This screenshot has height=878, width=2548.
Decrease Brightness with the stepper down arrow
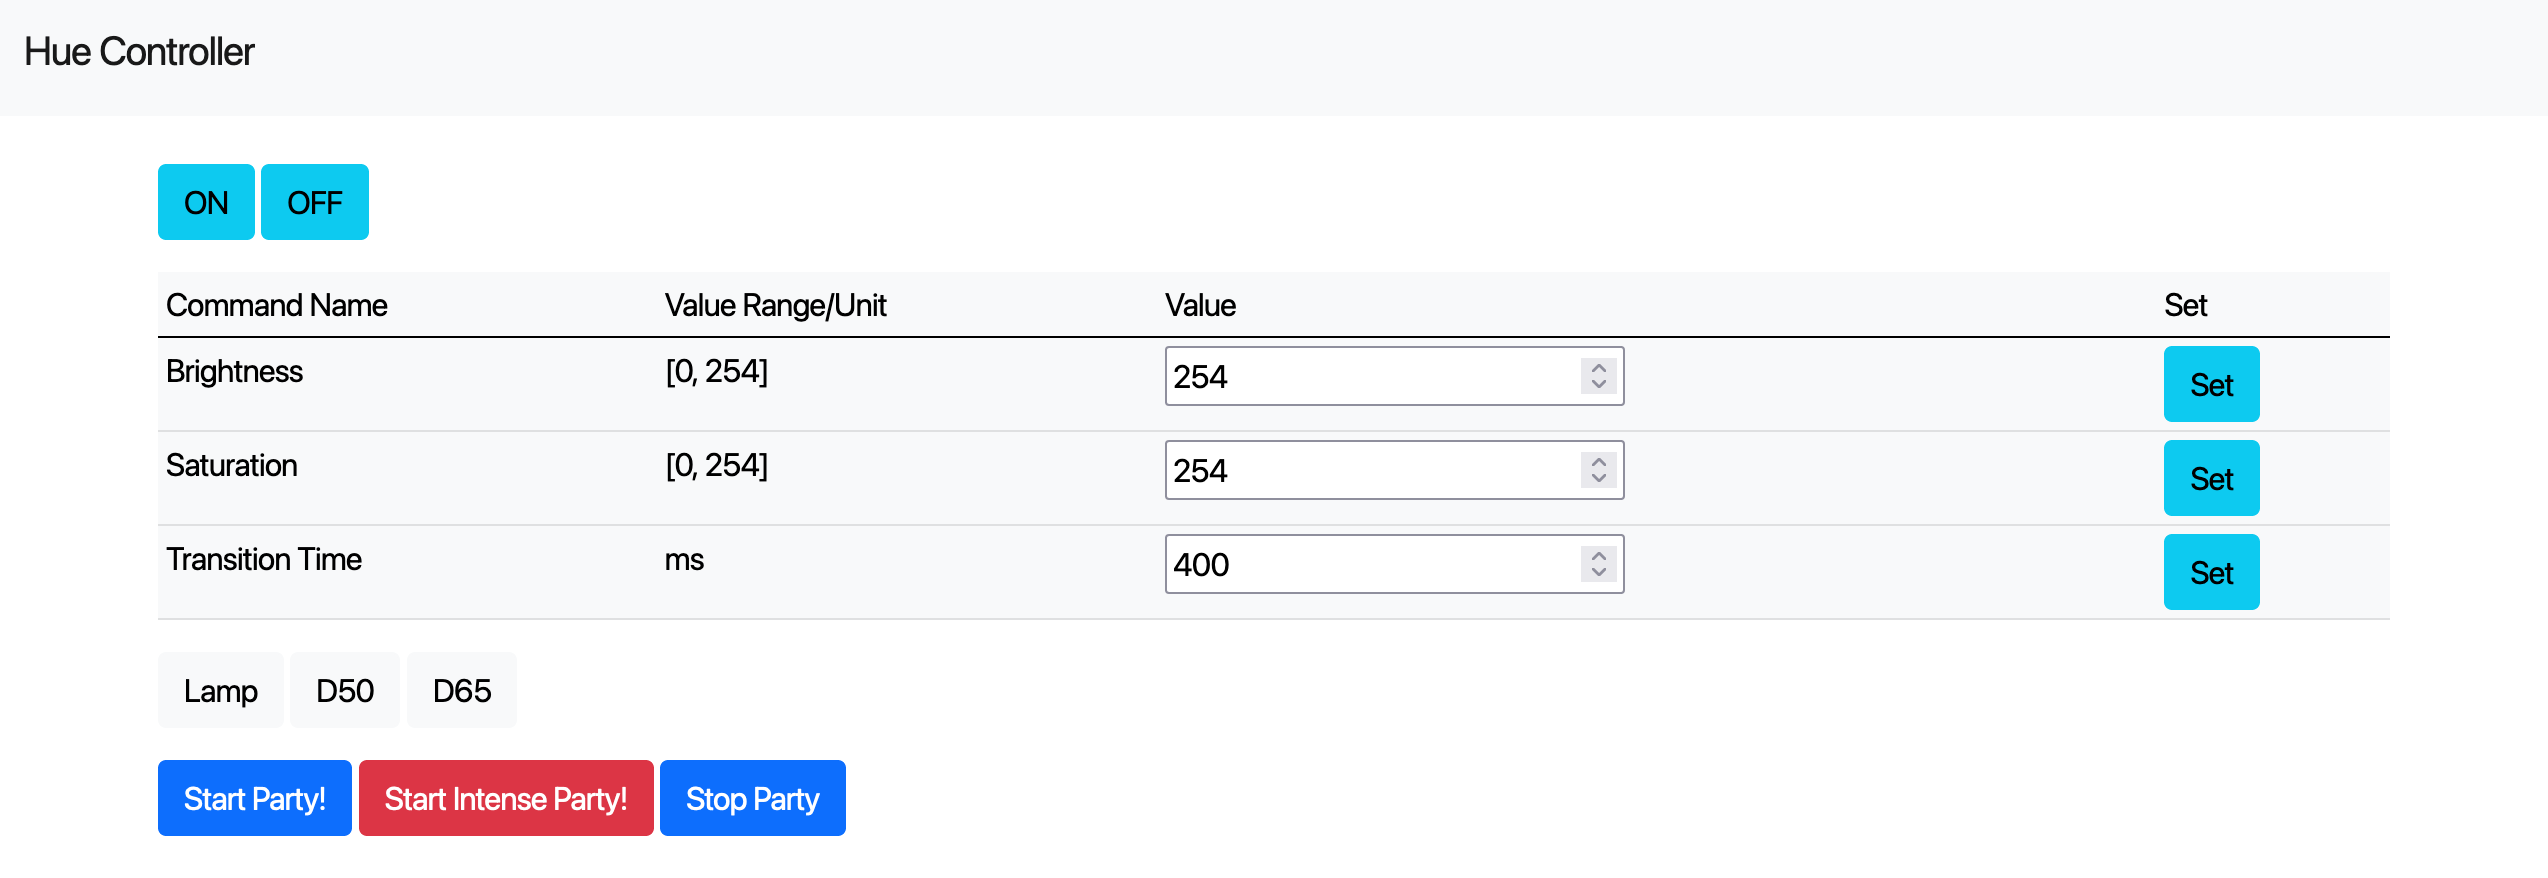click(x=1599, y=384)
